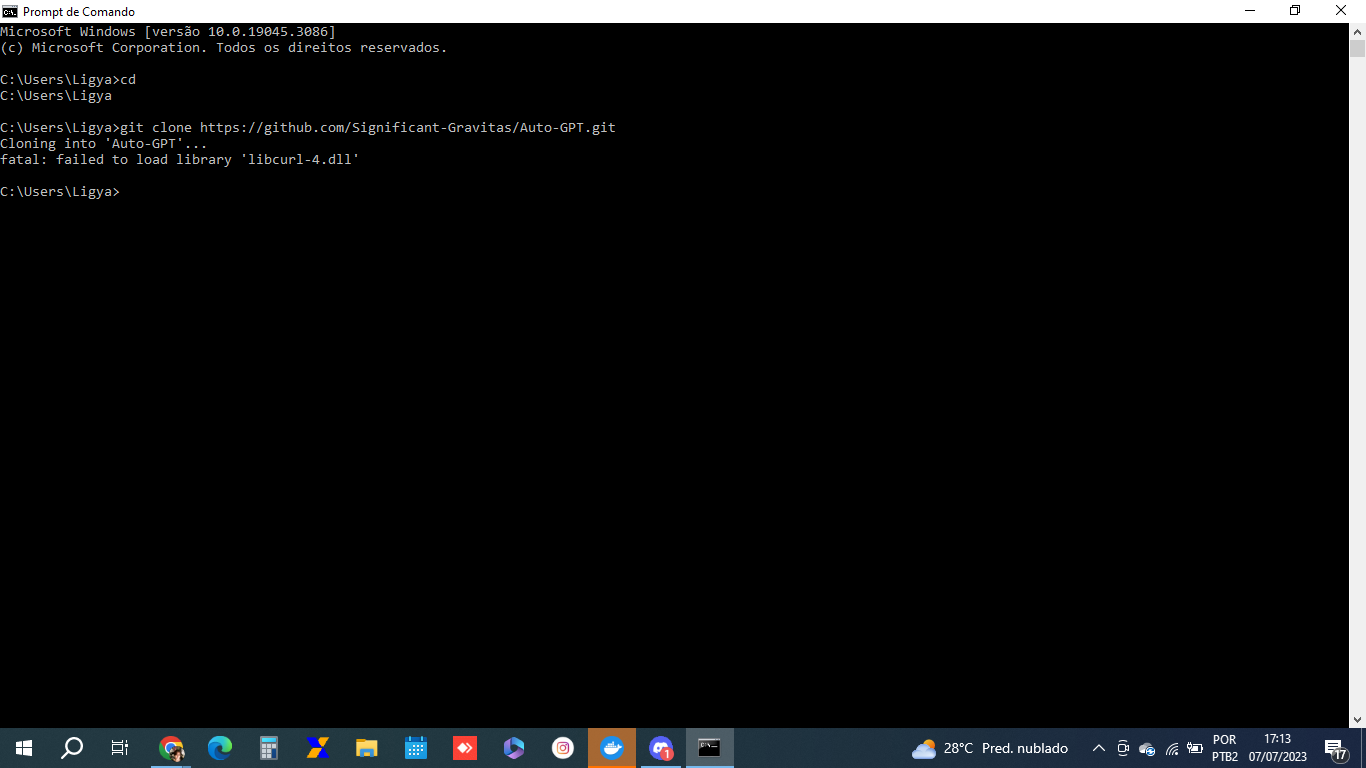Open taskbar search magnifier
This screenshot has width=1366, height=768.
tap(72, 748)
